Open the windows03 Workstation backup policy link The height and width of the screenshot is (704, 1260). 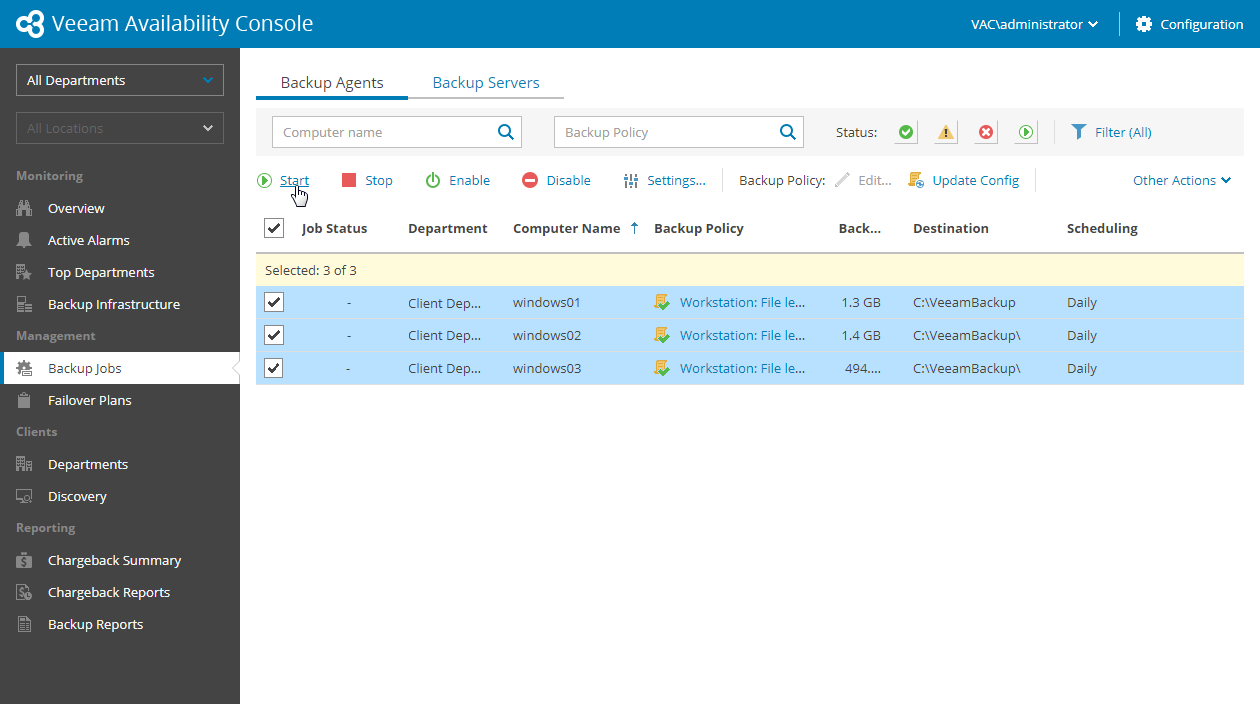pos(742,368)
